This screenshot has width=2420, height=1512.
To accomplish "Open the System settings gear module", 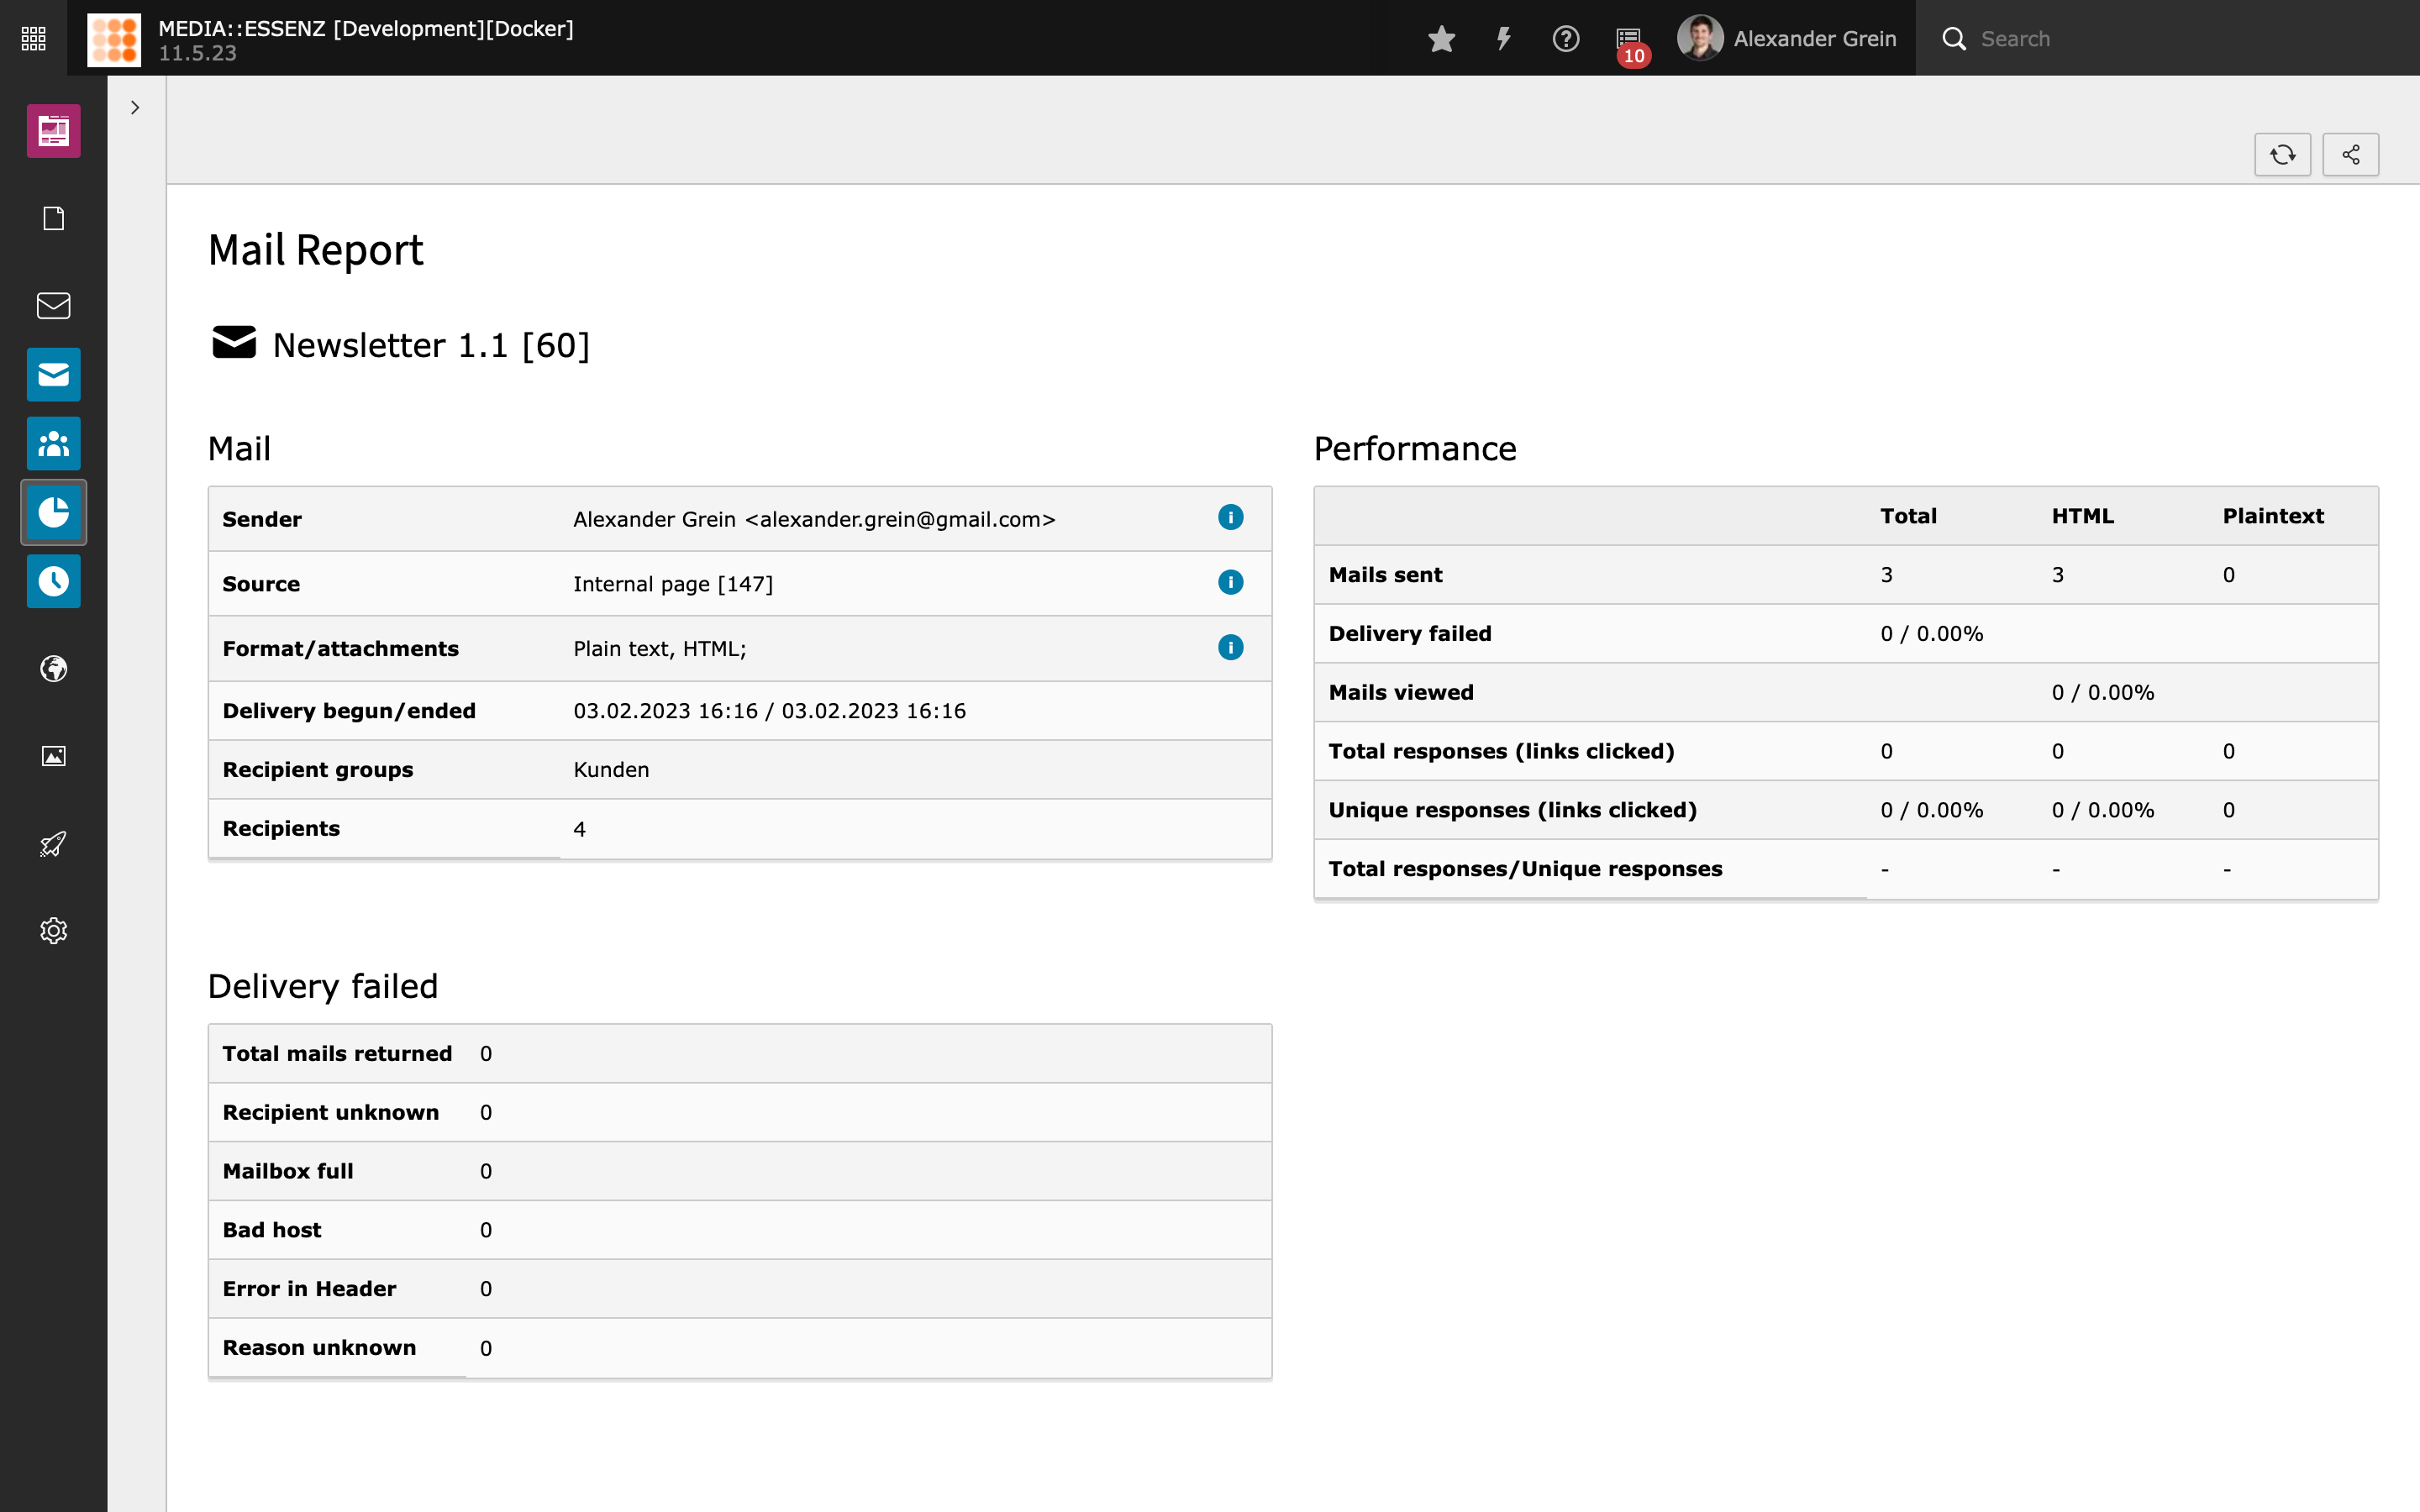I will pos(53,931).
